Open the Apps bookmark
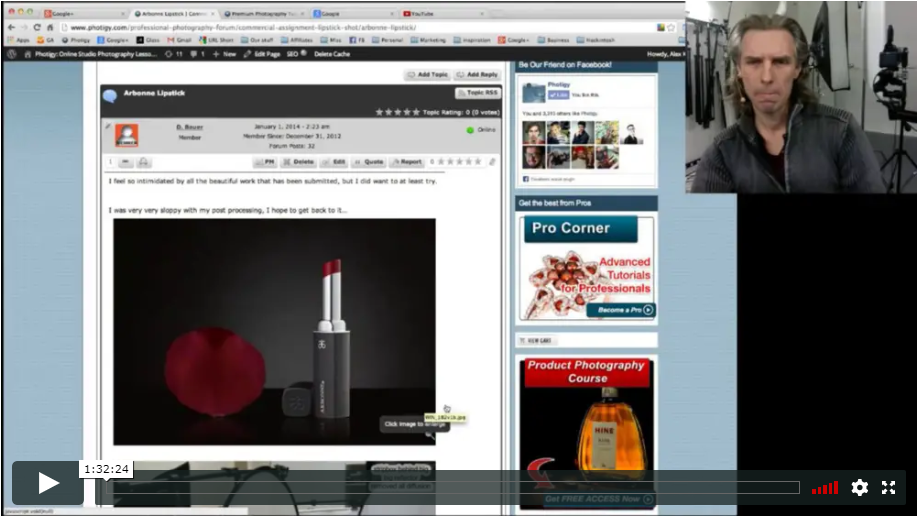Viewport: 918px width, 517px height. [18, 40]
